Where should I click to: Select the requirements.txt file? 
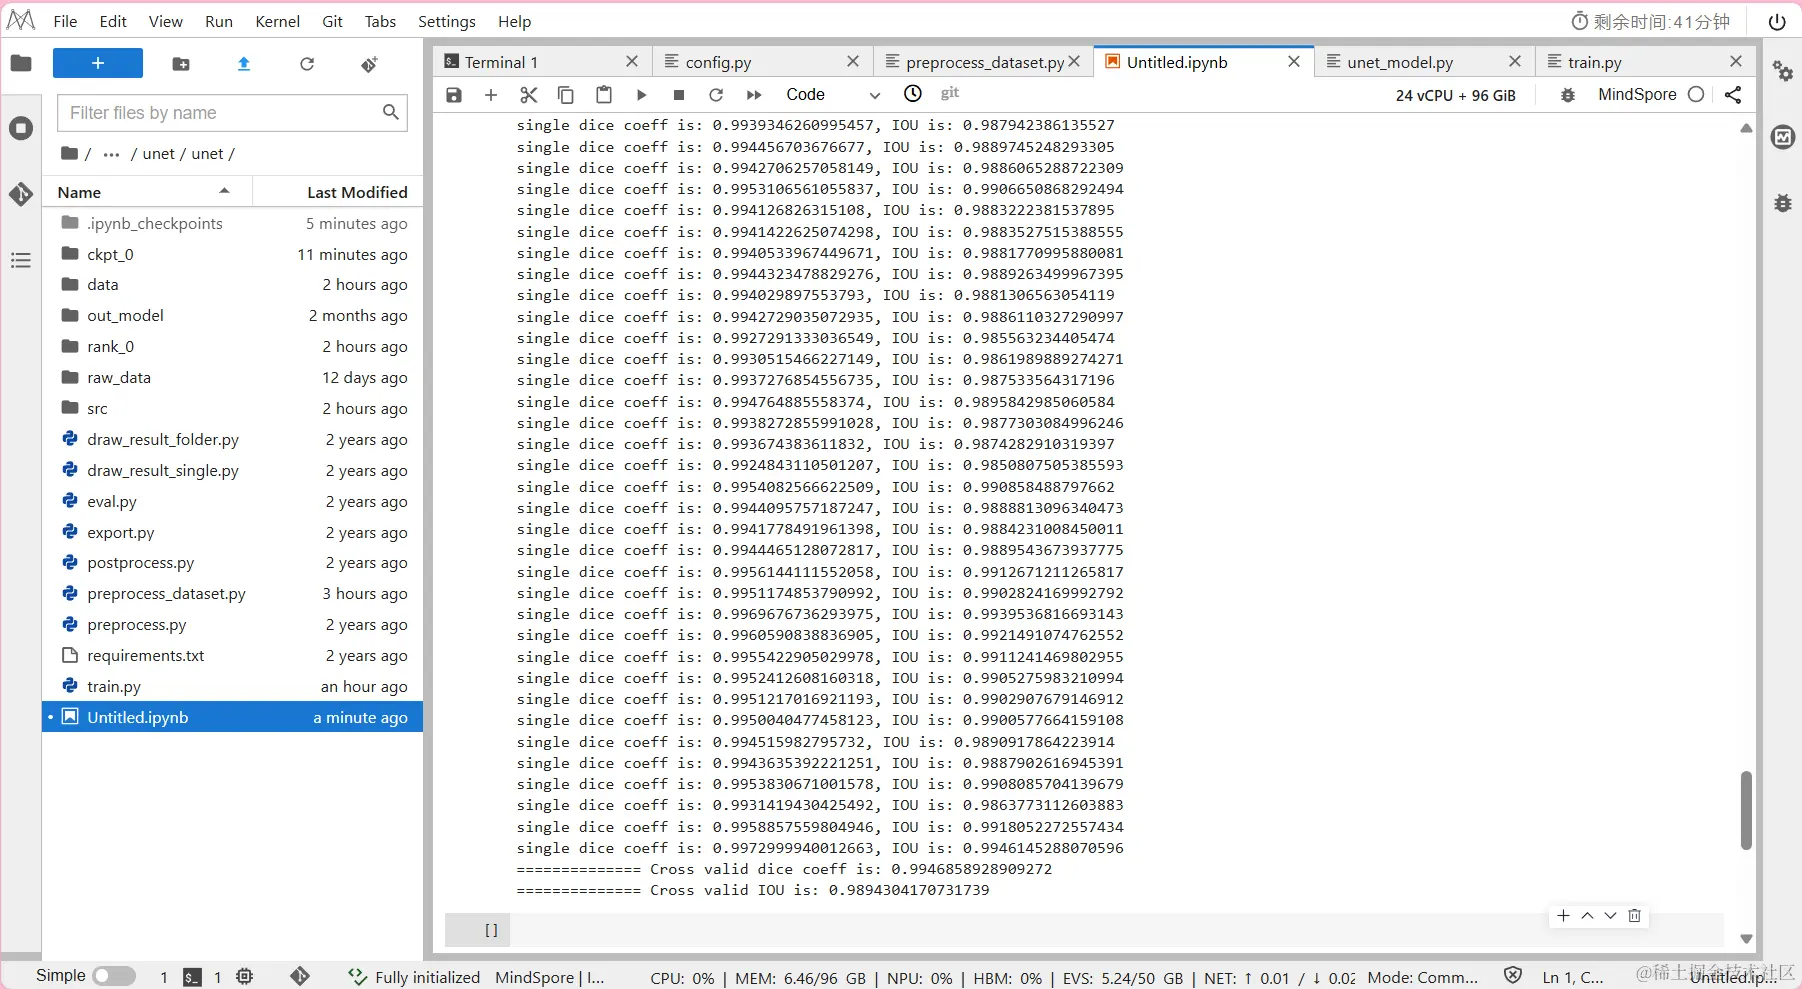pos(232,655)
